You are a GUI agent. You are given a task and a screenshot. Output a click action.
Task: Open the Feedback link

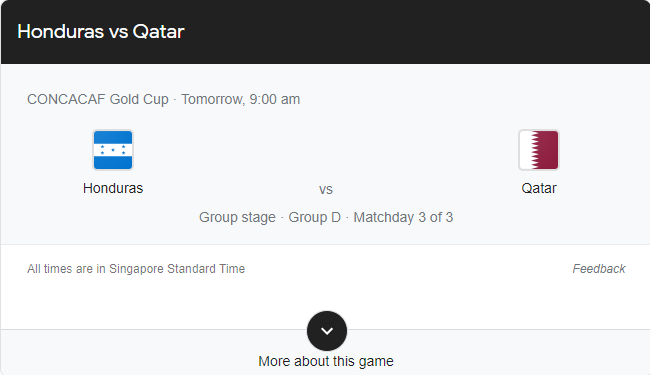pyautogui.click(x=599, y=269)
